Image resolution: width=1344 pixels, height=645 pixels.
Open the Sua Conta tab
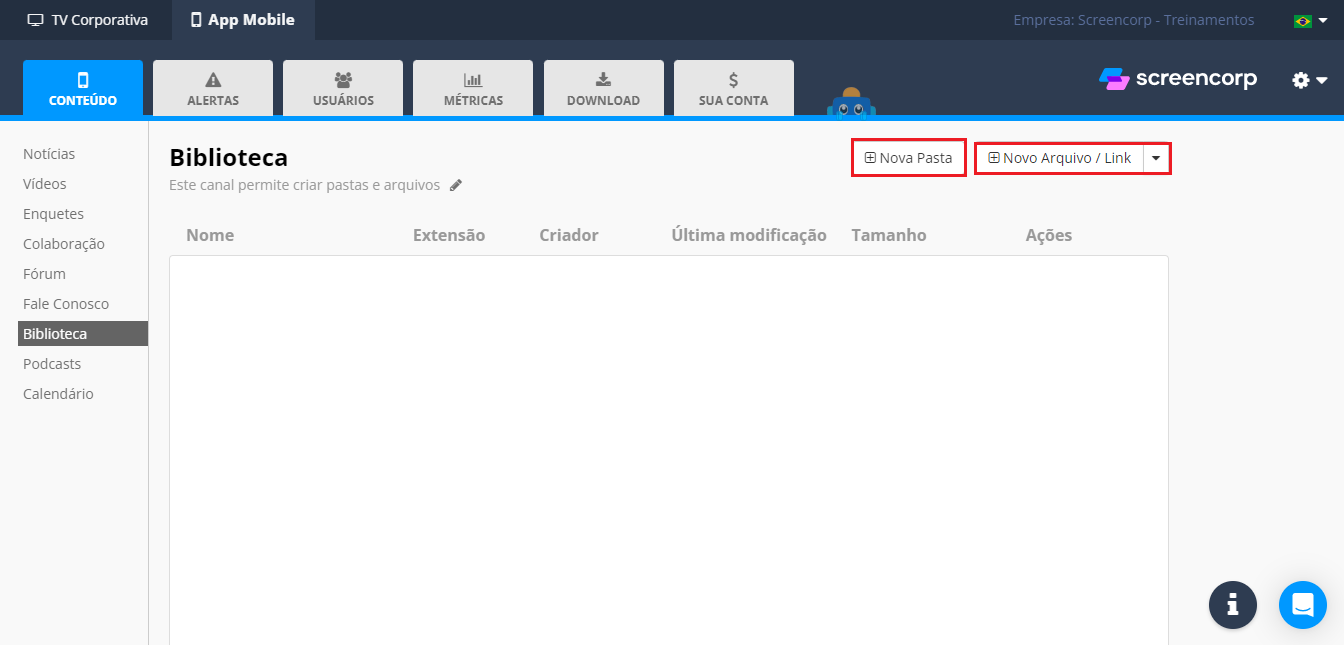coord(733,89)
